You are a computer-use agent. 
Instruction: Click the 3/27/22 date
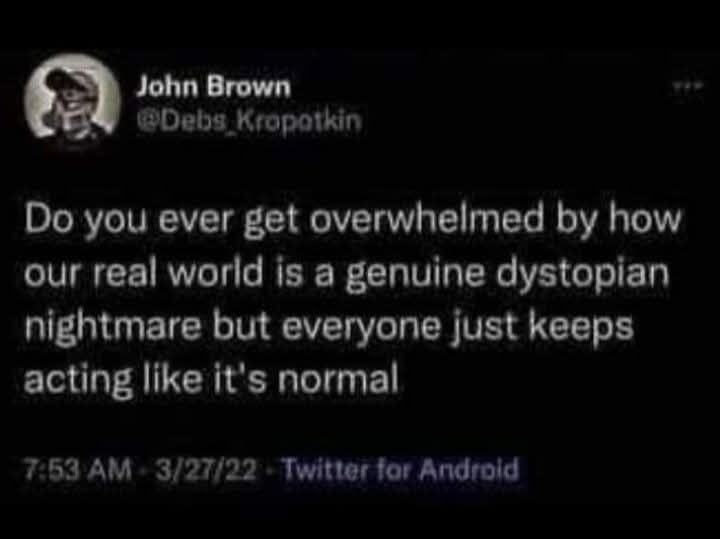pyautogui.click(x=206, y=470)
